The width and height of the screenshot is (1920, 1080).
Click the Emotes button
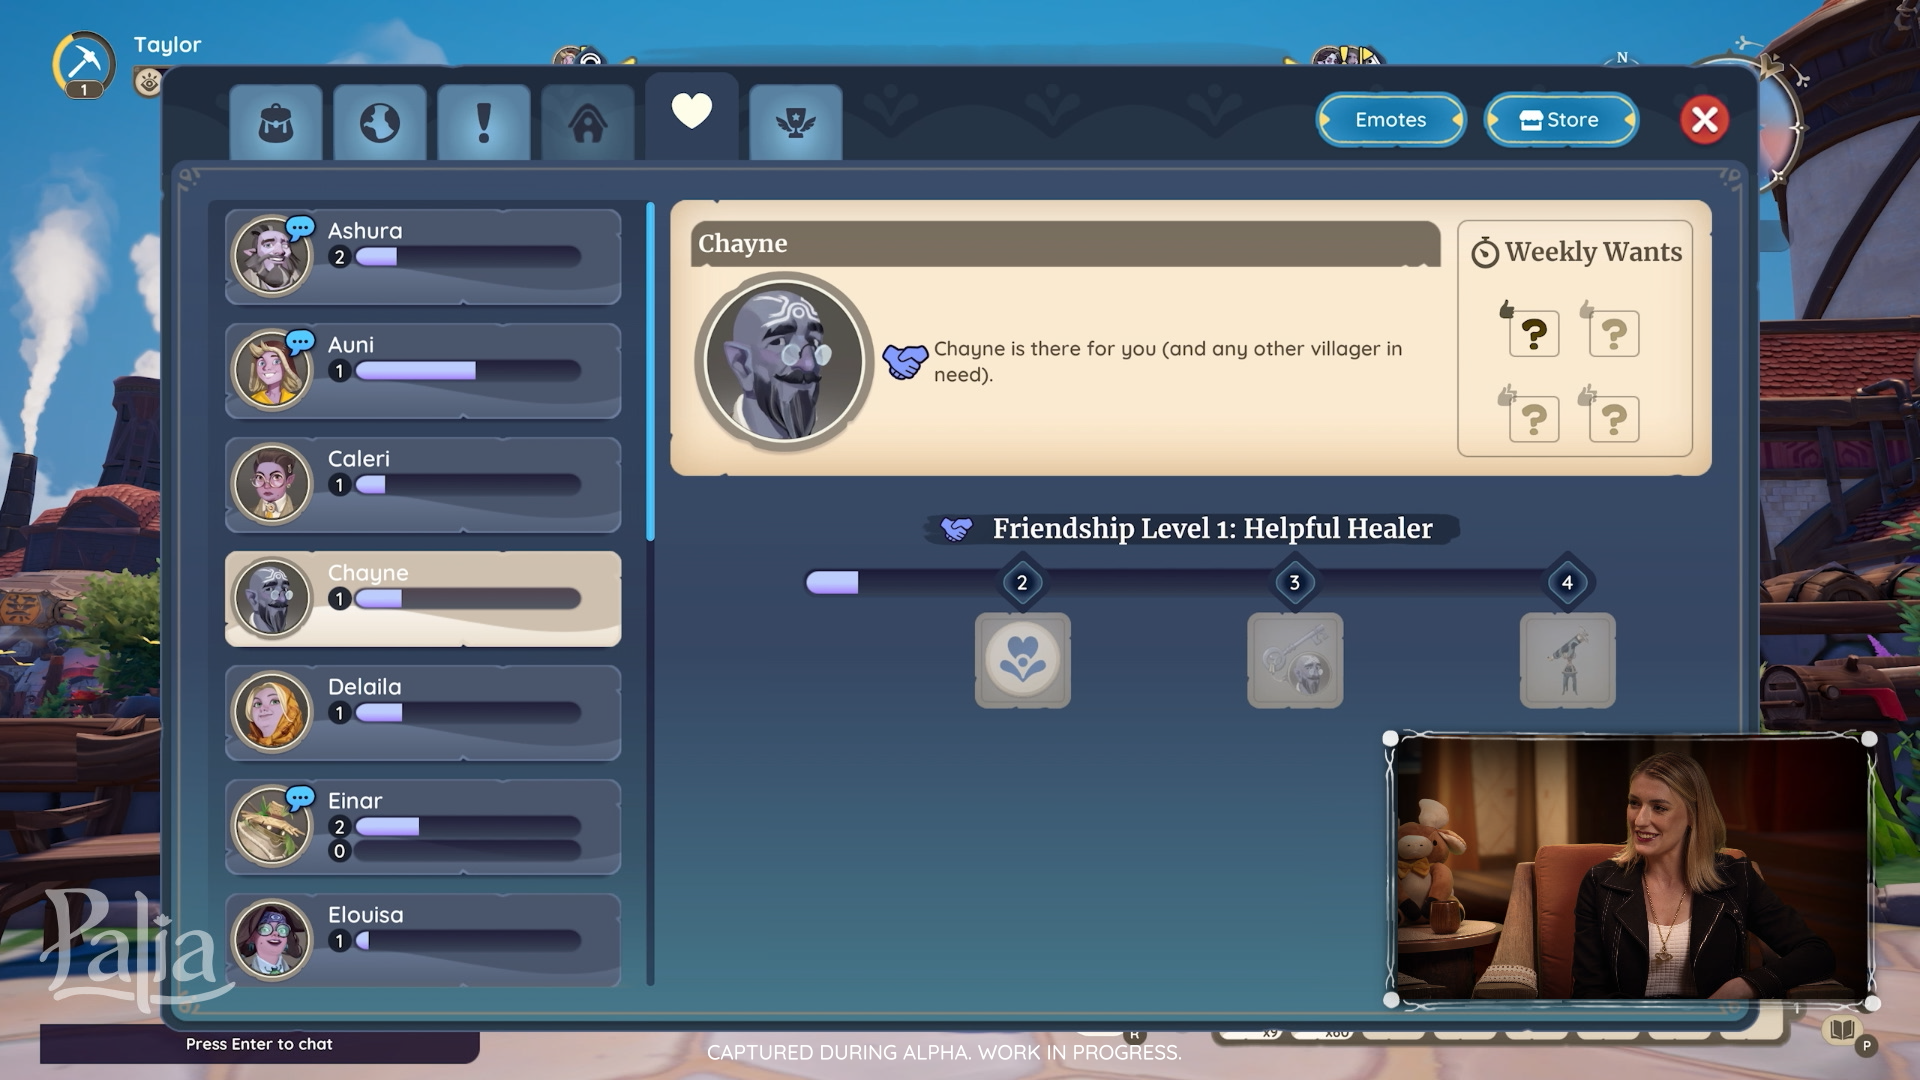tap(1390, 120)
